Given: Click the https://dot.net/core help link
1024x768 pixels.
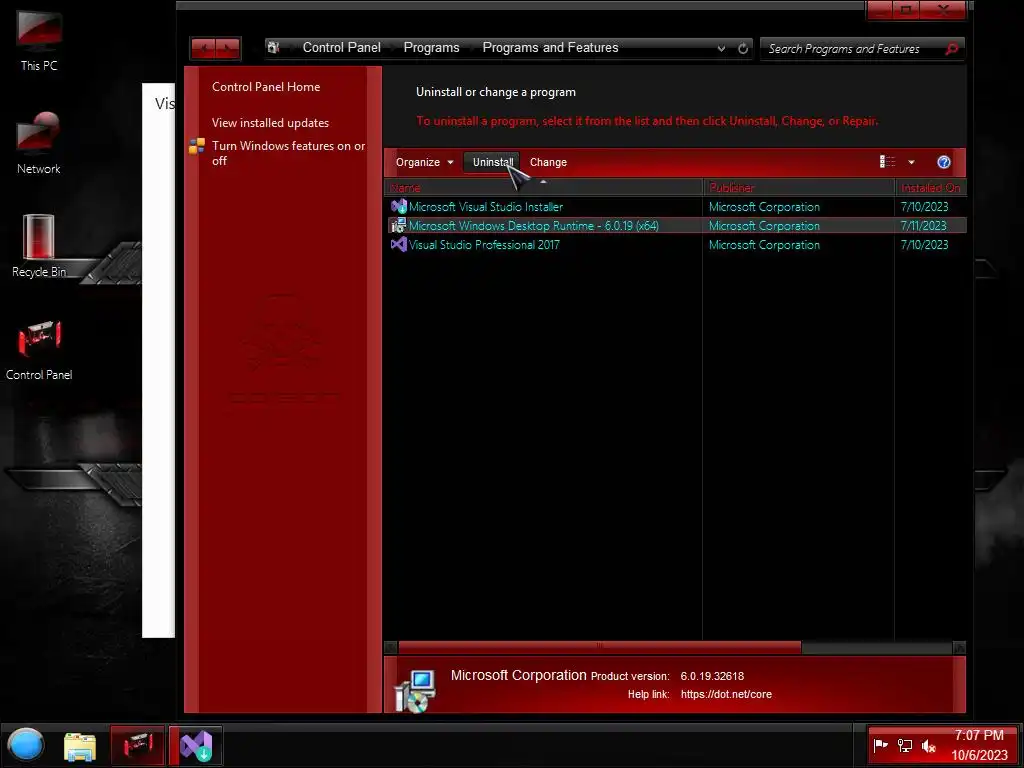Looking at the screenshot, I should click(x=726, y=694).
